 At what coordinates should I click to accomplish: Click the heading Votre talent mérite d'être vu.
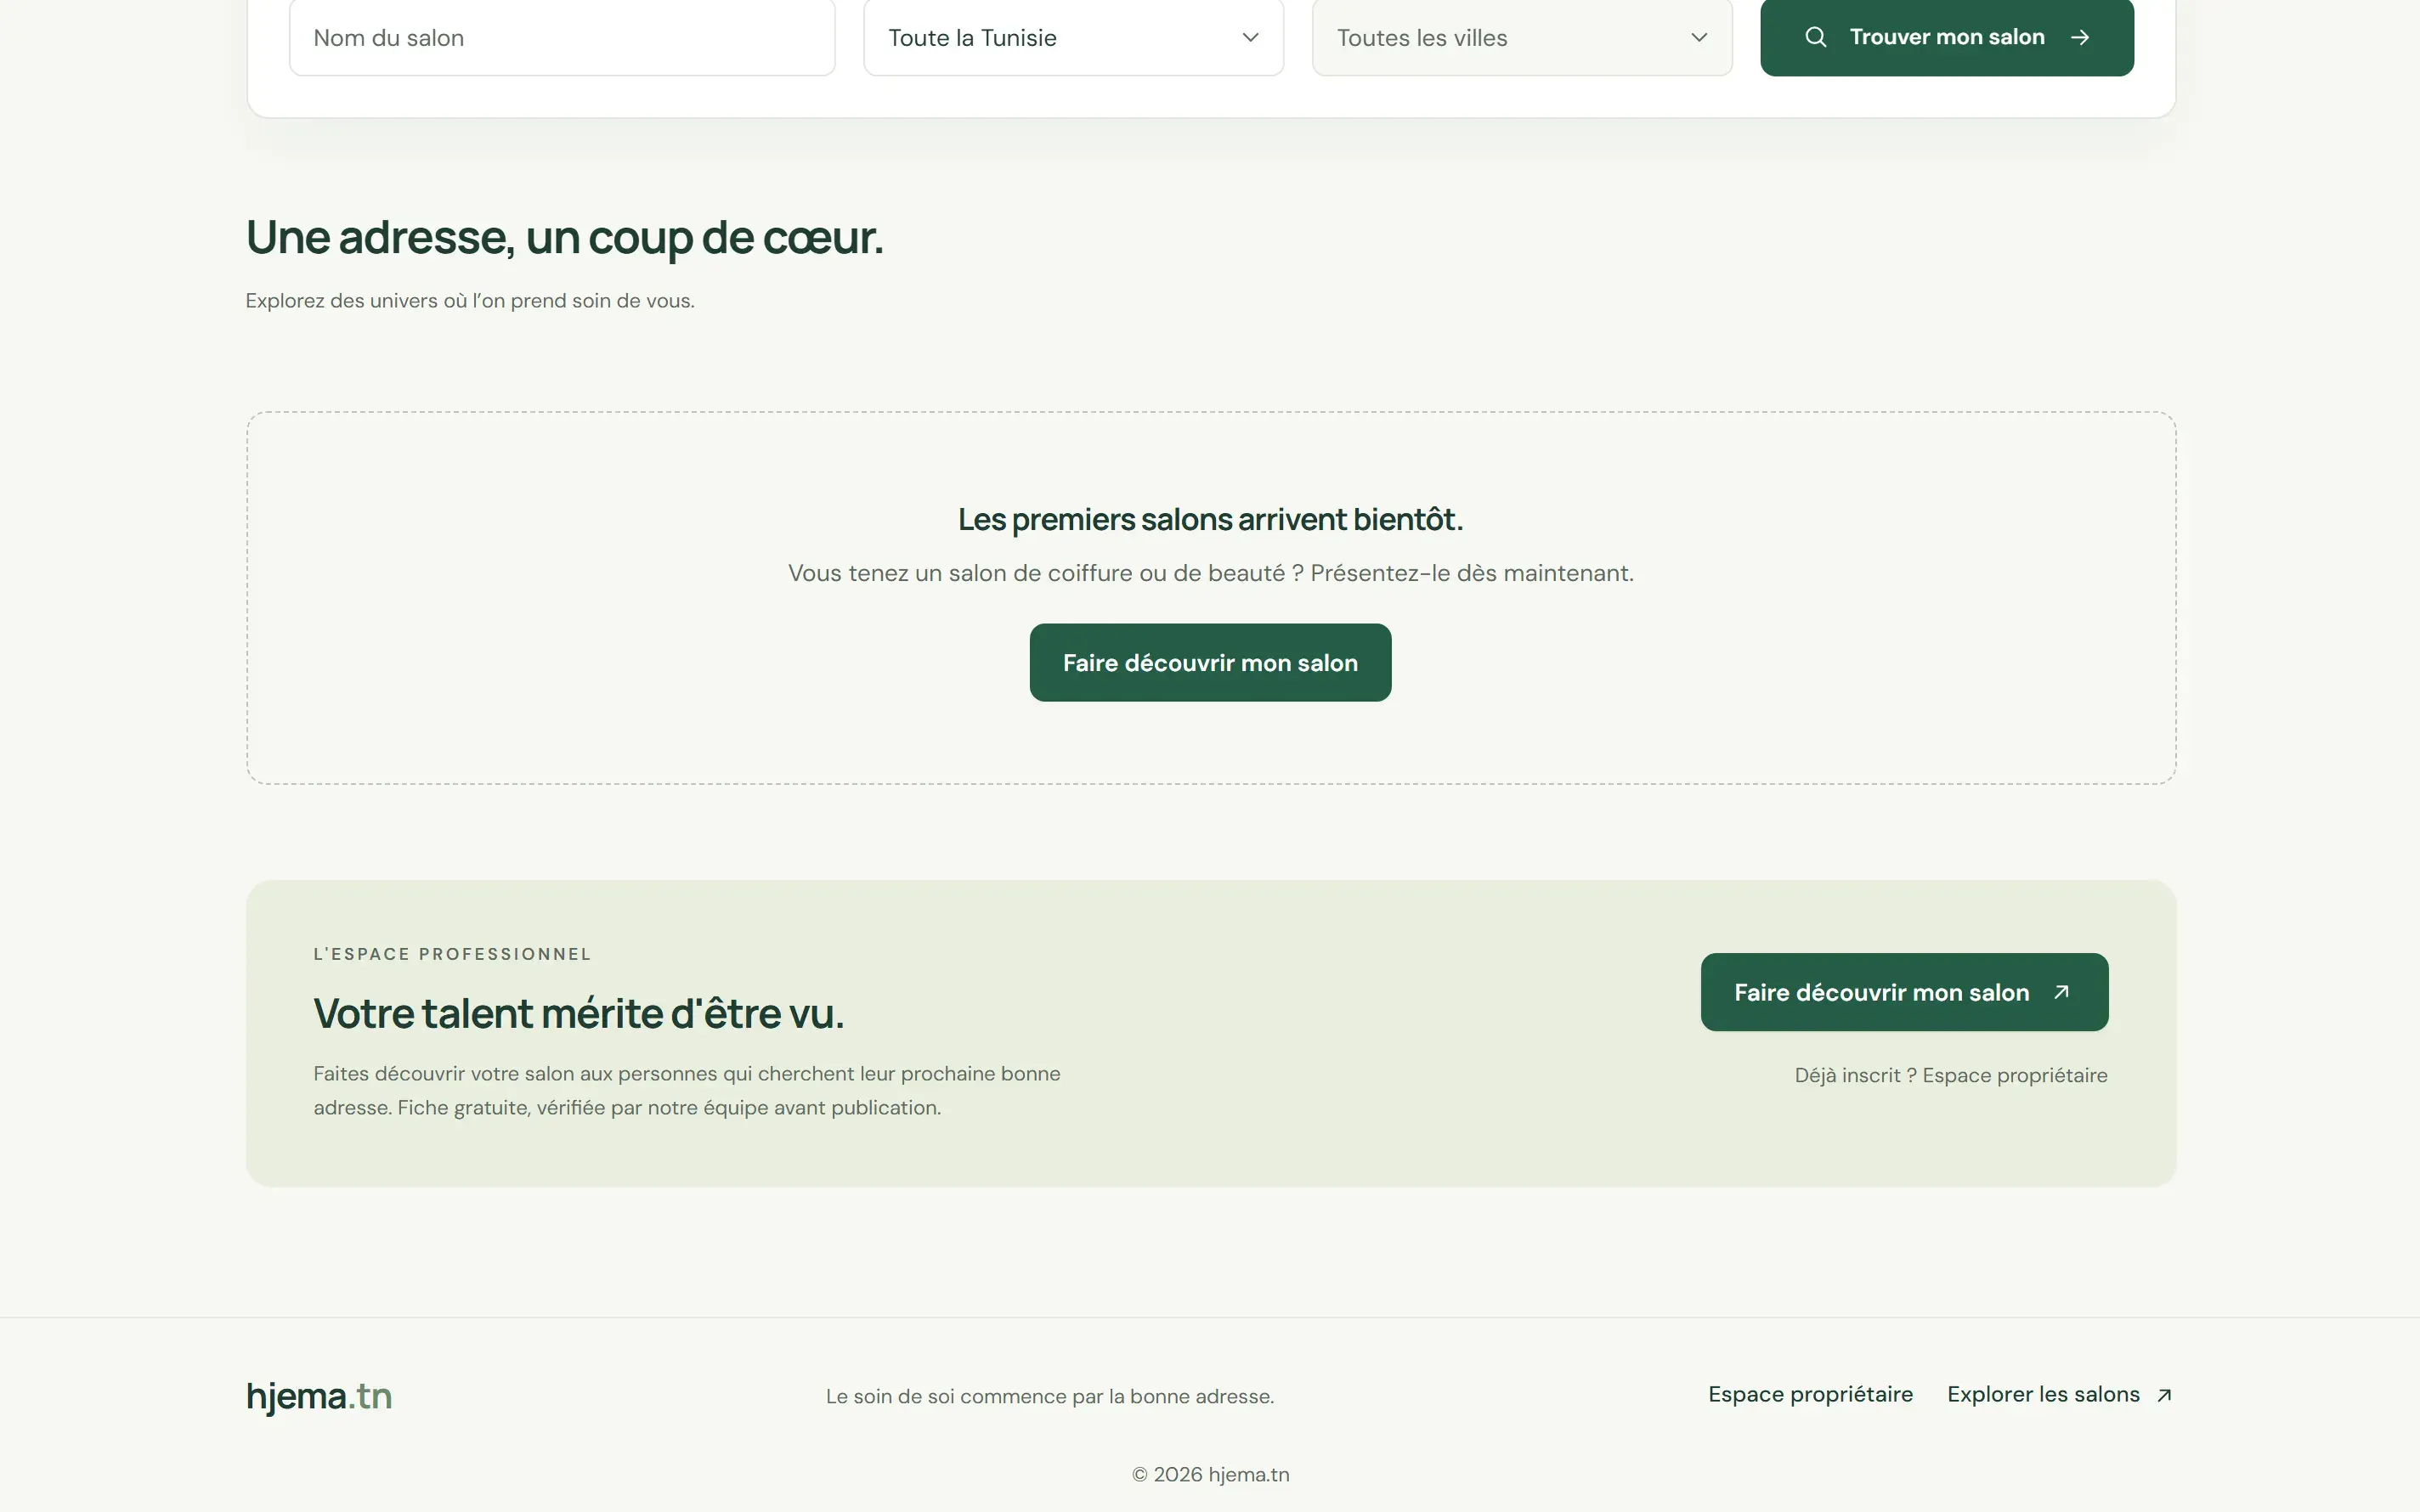coord(579,1013)
